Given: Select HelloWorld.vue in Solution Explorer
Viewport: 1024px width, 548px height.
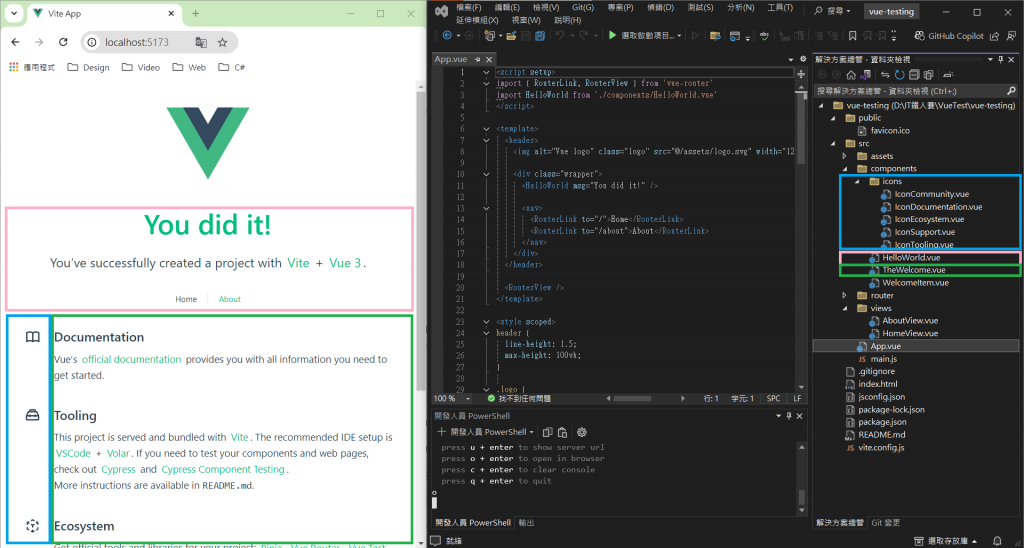Looking at the screenshot, I should click(x=911, y=257).
